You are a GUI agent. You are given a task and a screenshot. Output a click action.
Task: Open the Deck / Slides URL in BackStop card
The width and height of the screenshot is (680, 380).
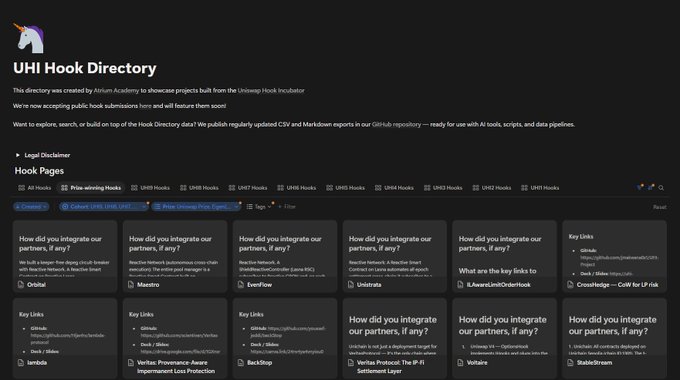[287, 352]
